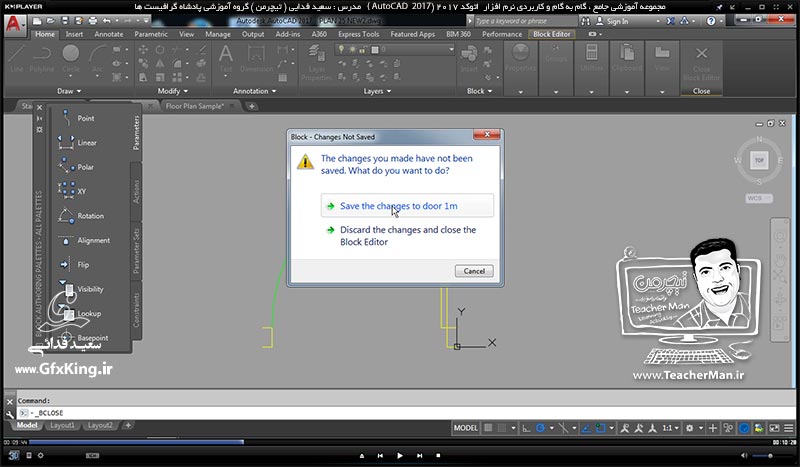The image size is (800, 467).
Task: Toggle grid display in status bar
Action: 488,428
